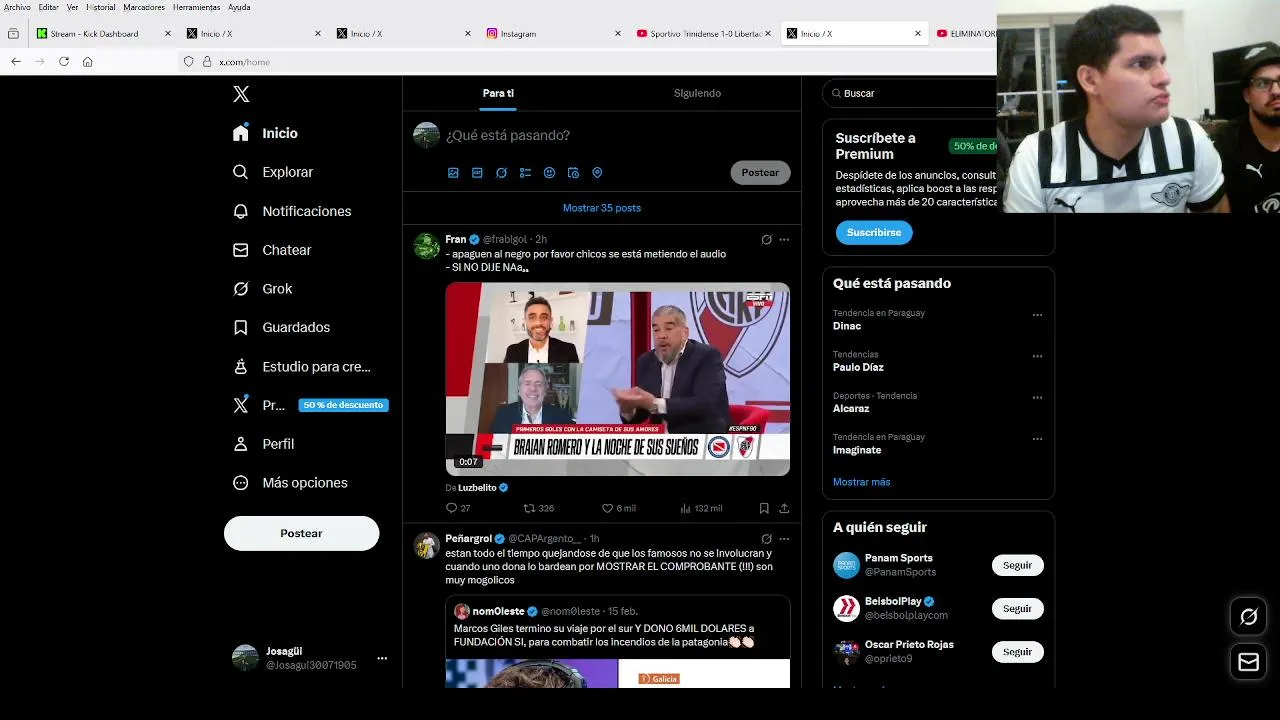Viewport: 1280px width, 720px height.
Task: Play the ESPN video in Fran's post
Action: click(618, 378)
